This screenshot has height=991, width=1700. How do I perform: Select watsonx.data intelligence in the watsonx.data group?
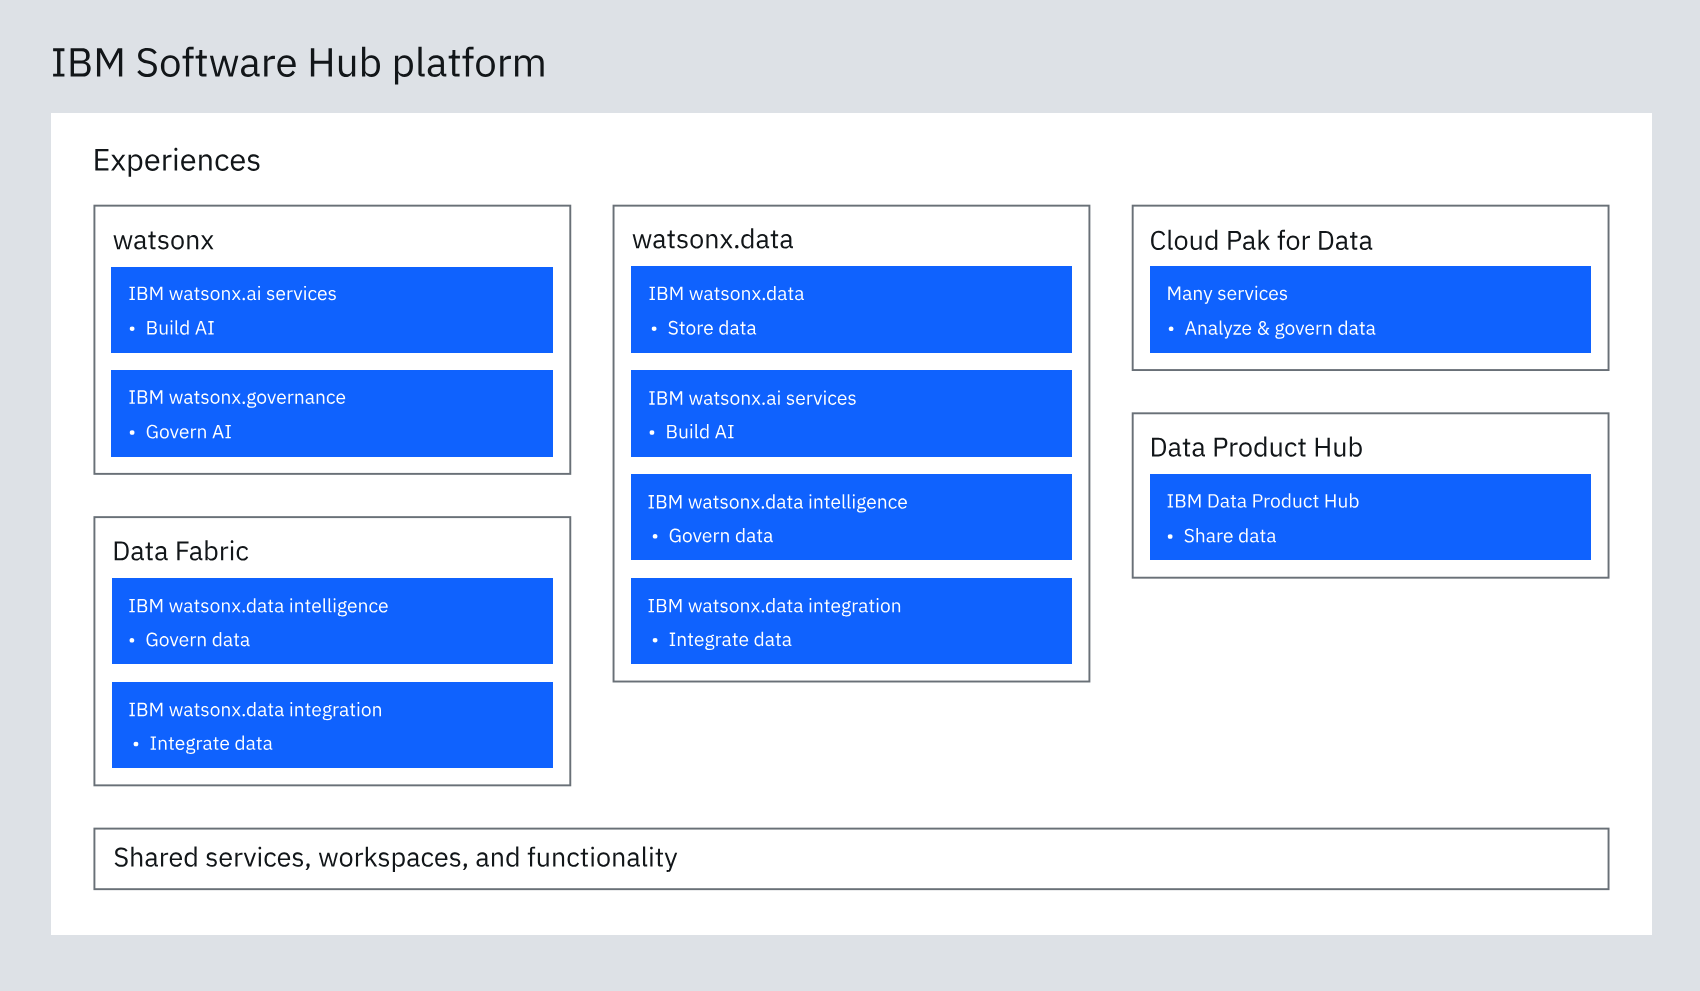tap(850, 517)
